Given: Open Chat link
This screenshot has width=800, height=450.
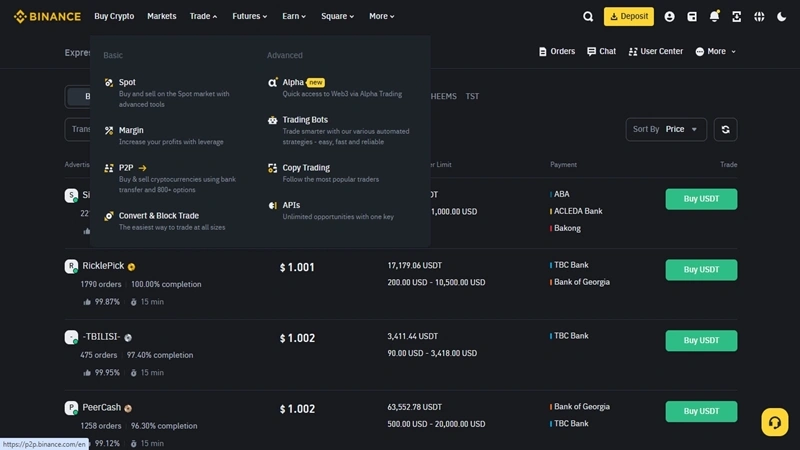Looking at the screenshot, I should pos(601,52).
